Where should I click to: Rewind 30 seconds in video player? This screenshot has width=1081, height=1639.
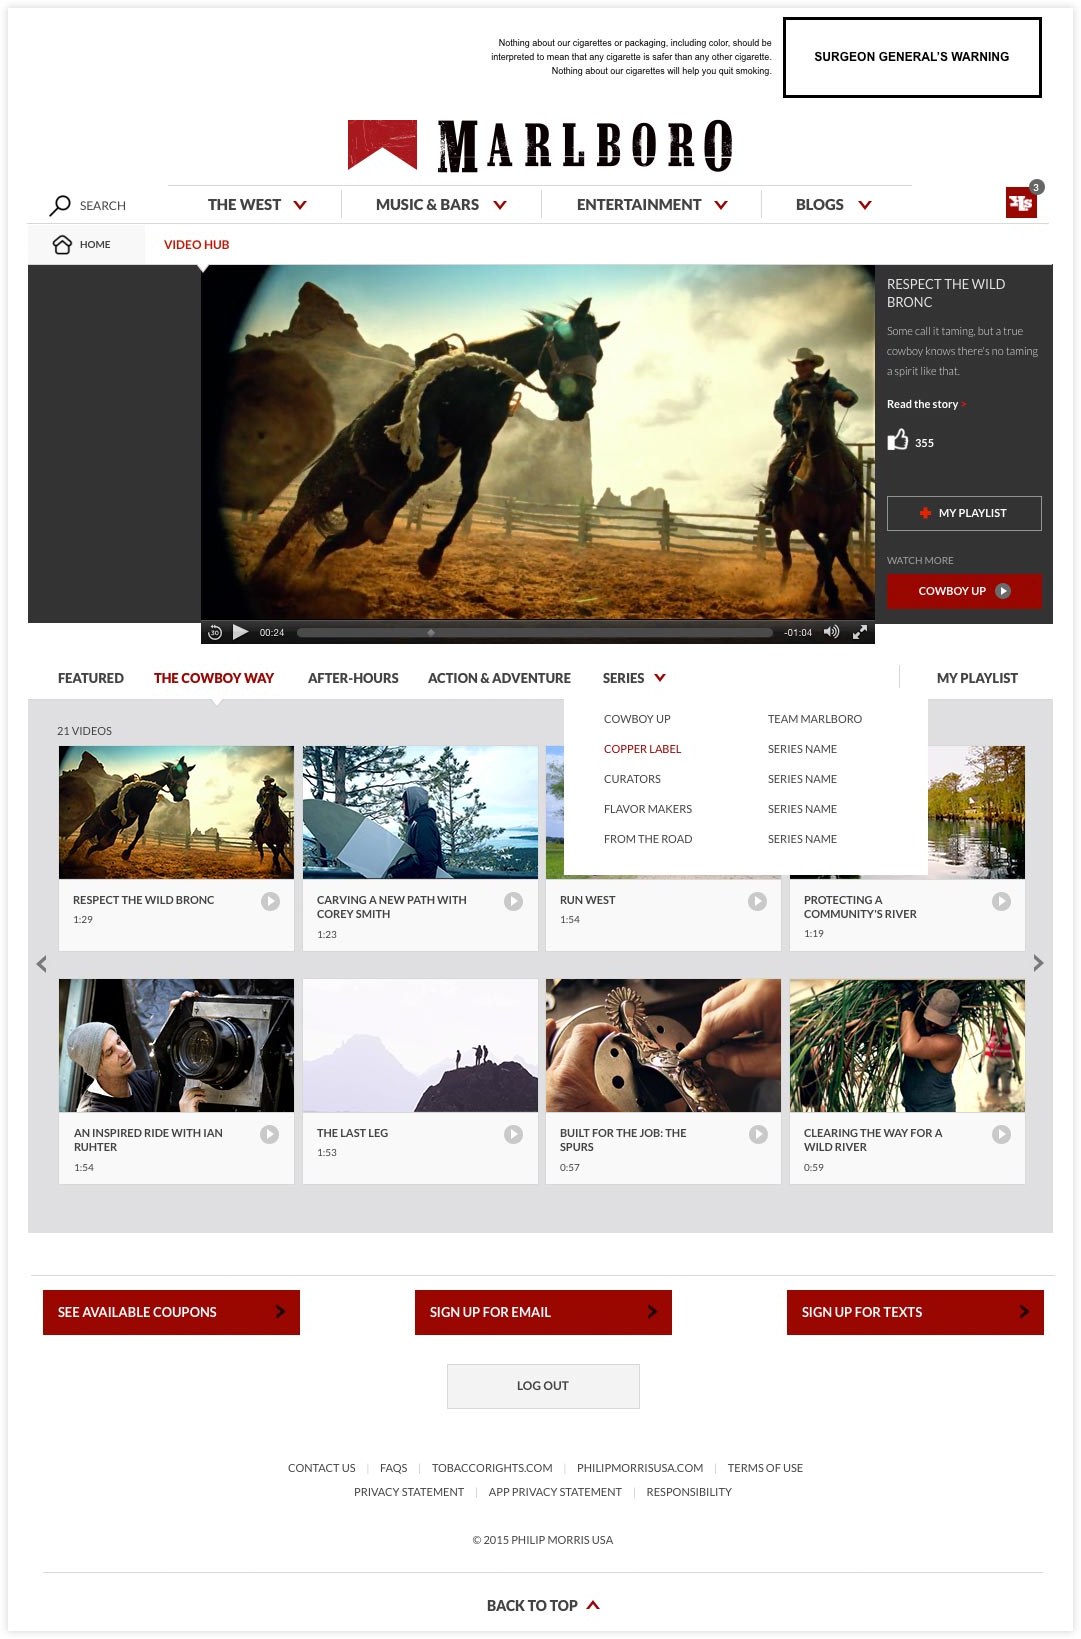(214, 632)
